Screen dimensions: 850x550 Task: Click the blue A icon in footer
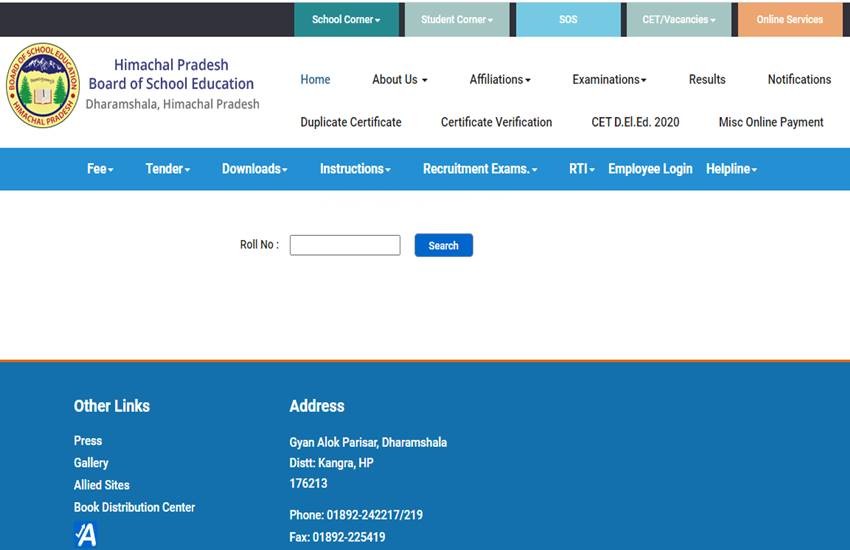pos(86,535)
